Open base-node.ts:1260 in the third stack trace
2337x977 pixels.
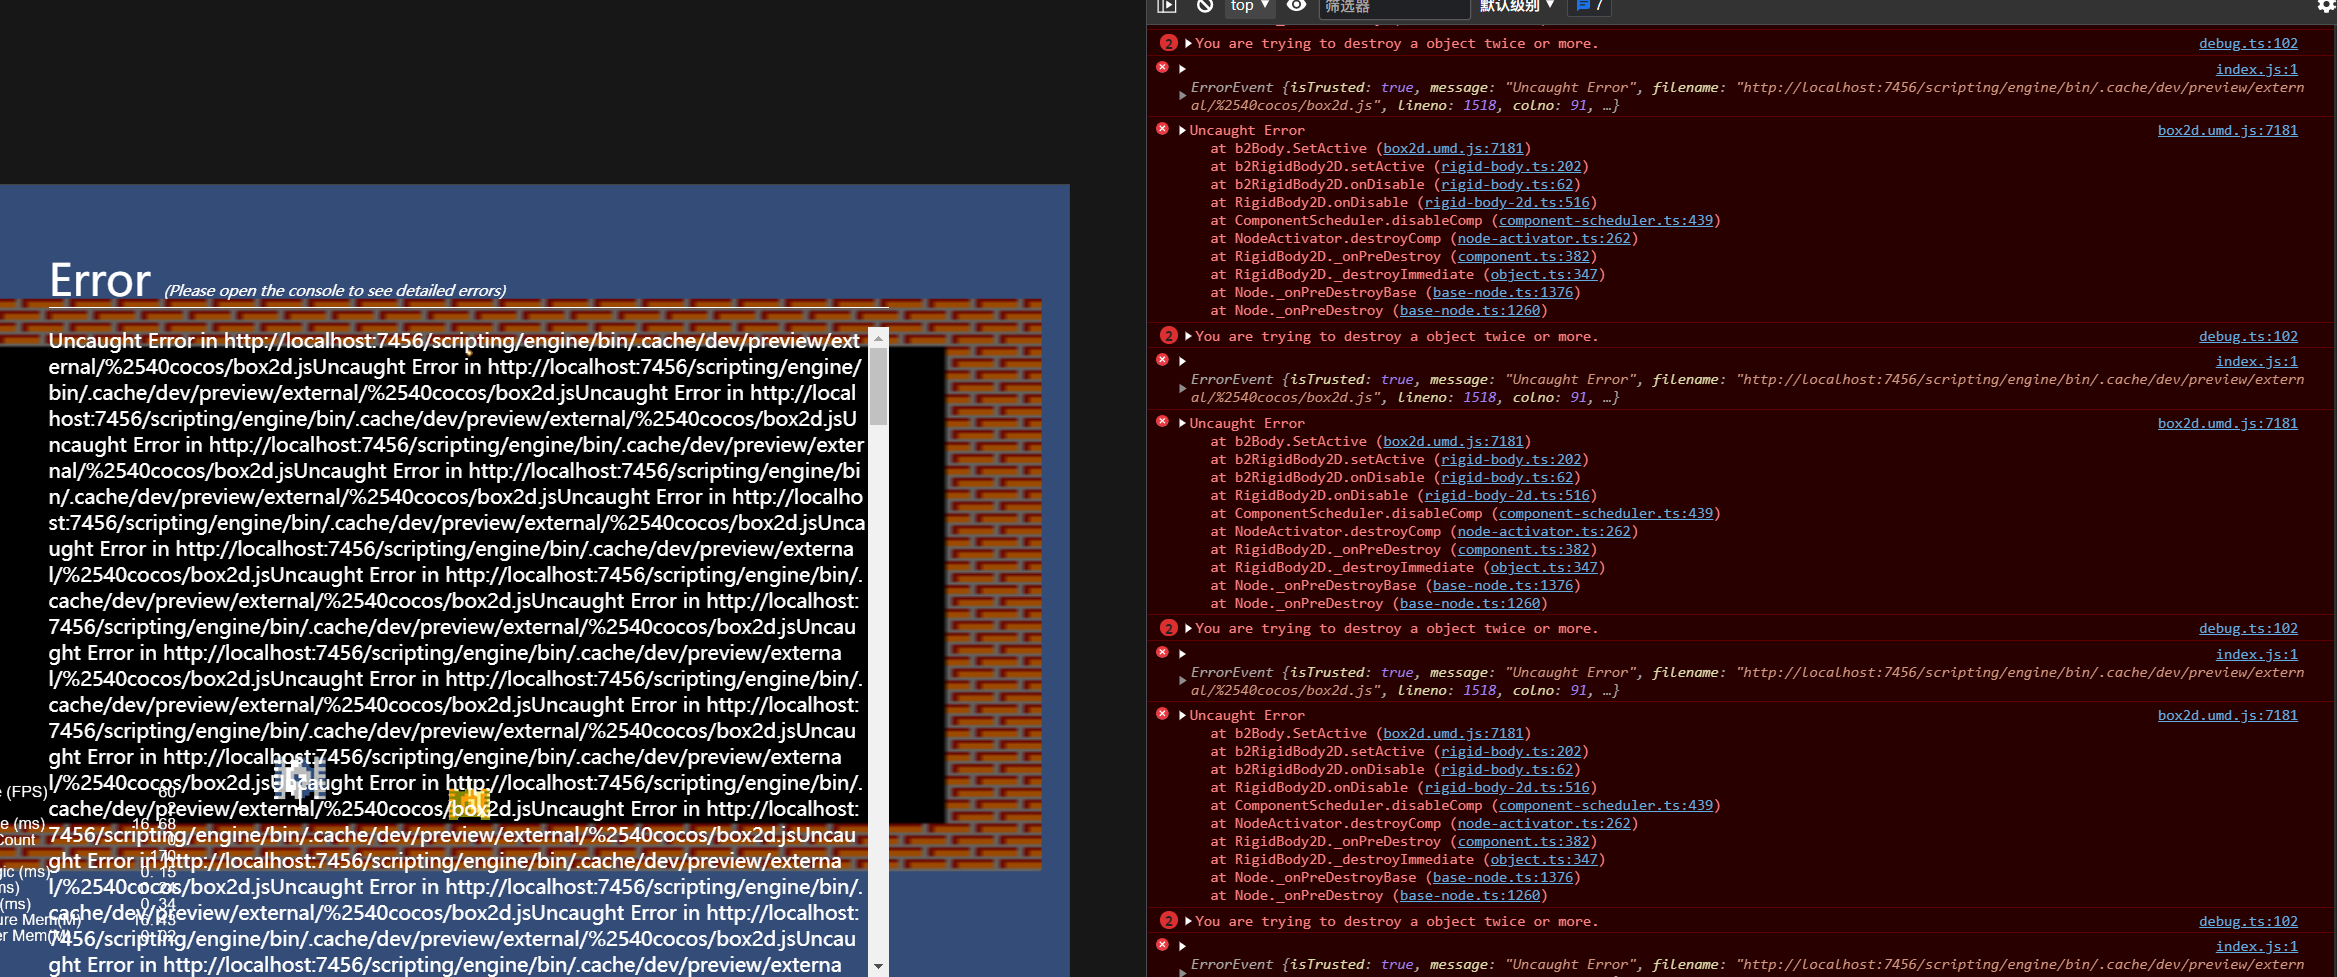(1470, 896)
